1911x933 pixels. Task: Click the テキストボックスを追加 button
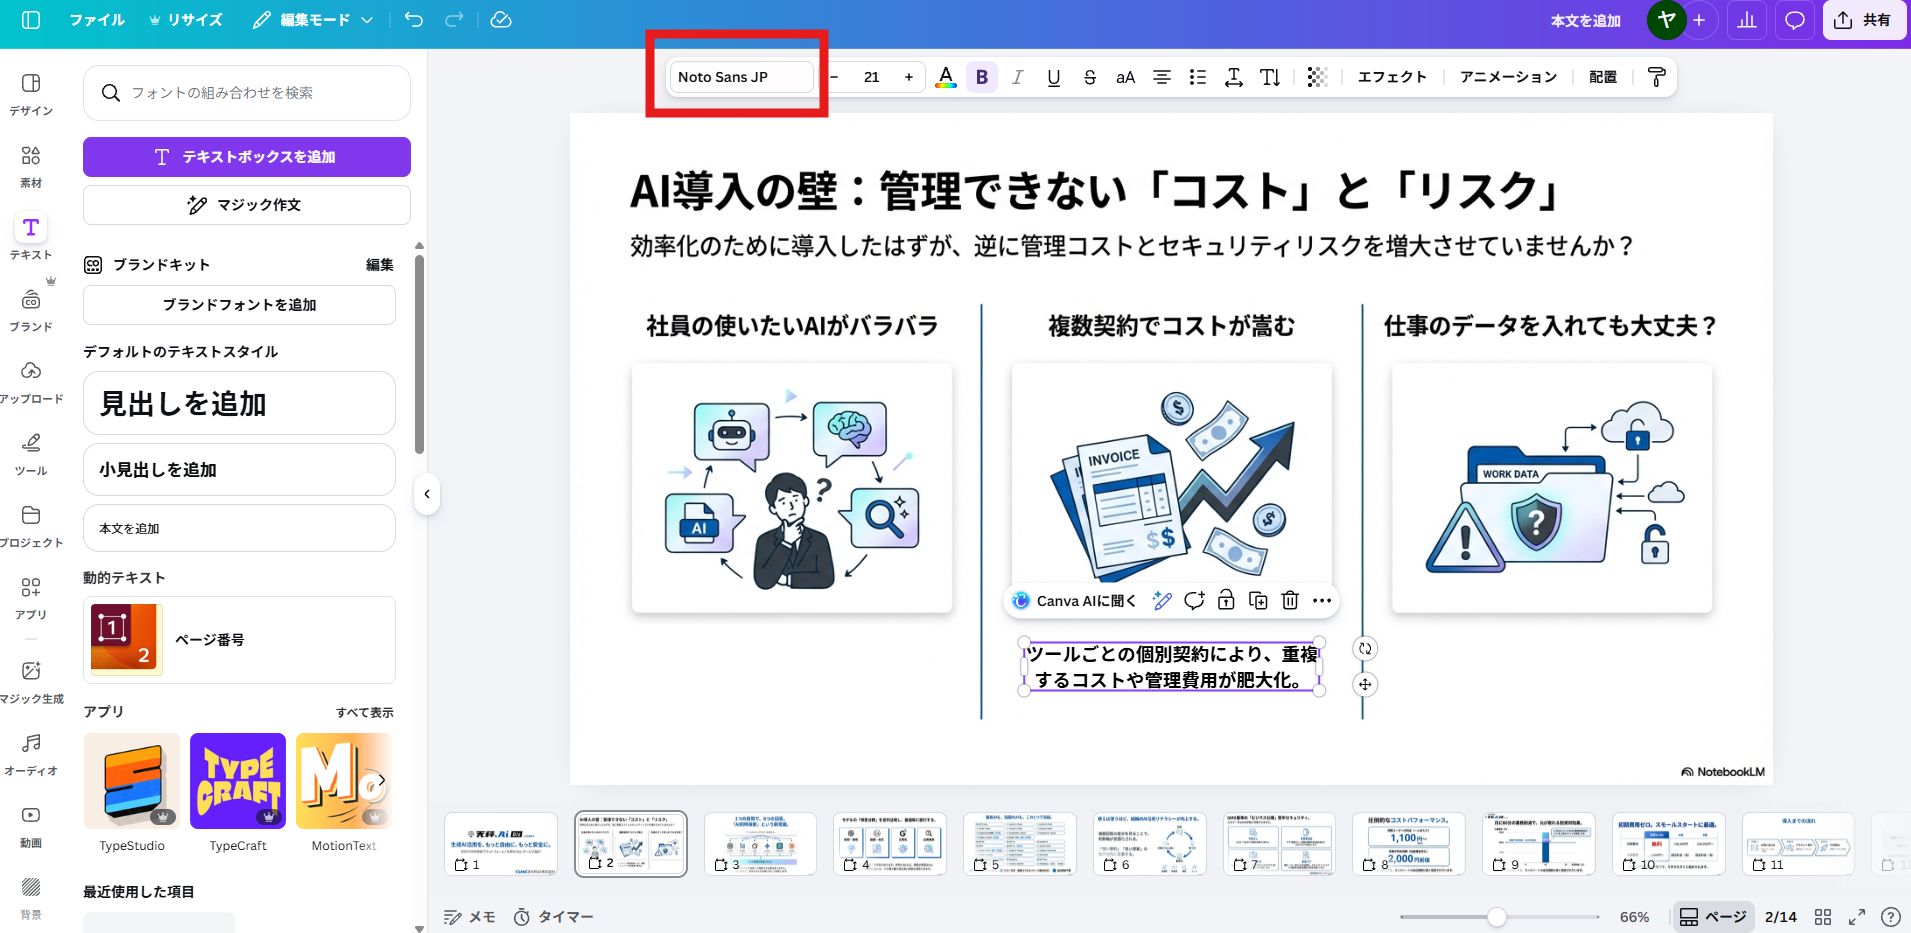(x=246, y=156)
